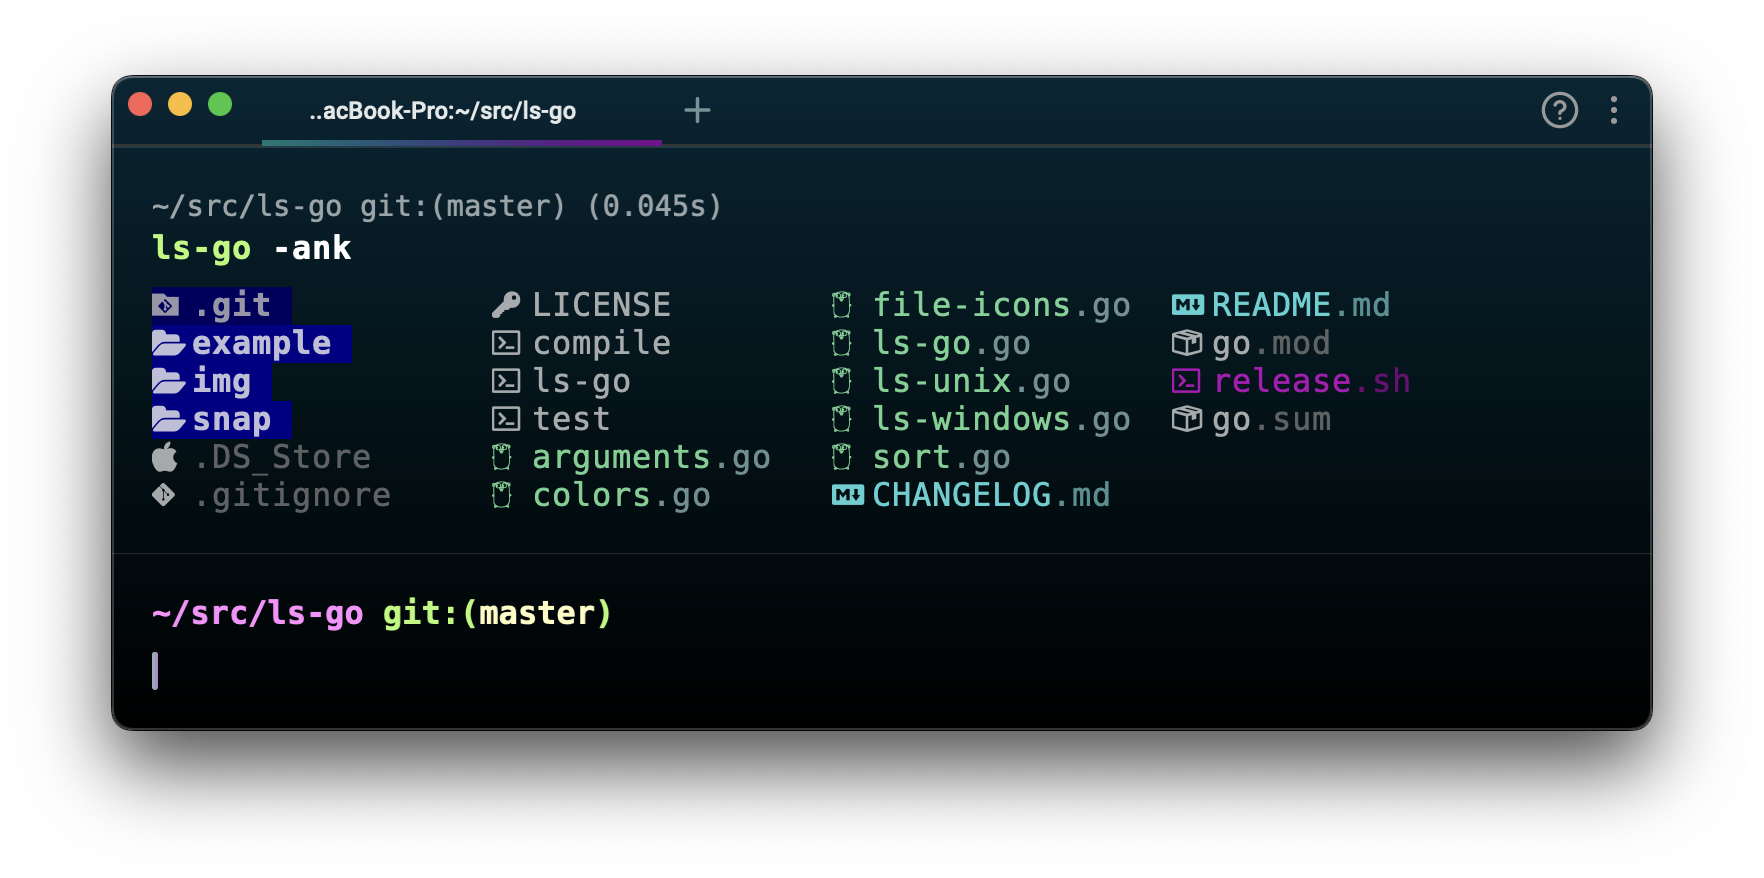Click the release.sh file name
Viewport: 1764px width, 878px height.
[x=1312, y=381]
